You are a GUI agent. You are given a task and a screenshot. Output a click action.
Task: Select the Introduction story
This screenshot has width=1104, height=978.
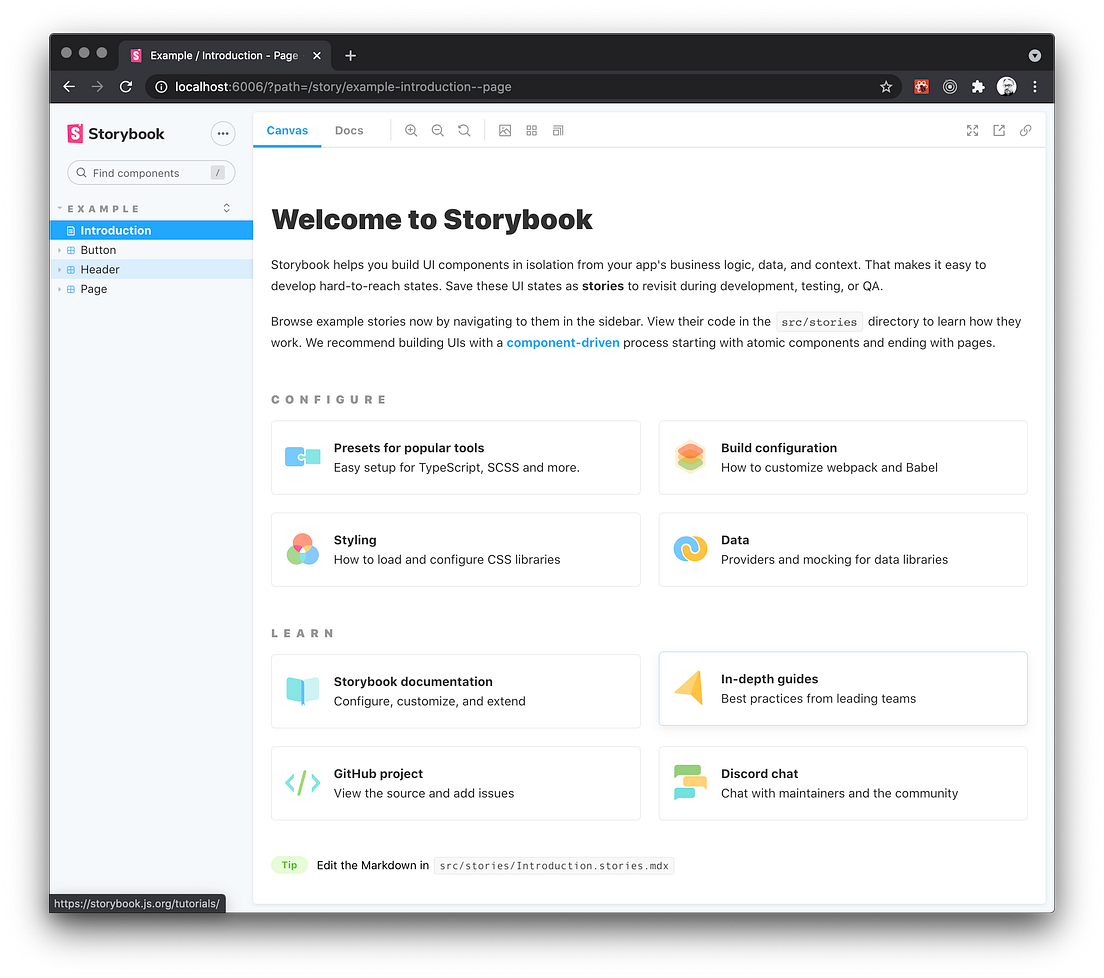pyautogui.click(x=151, y=230)
